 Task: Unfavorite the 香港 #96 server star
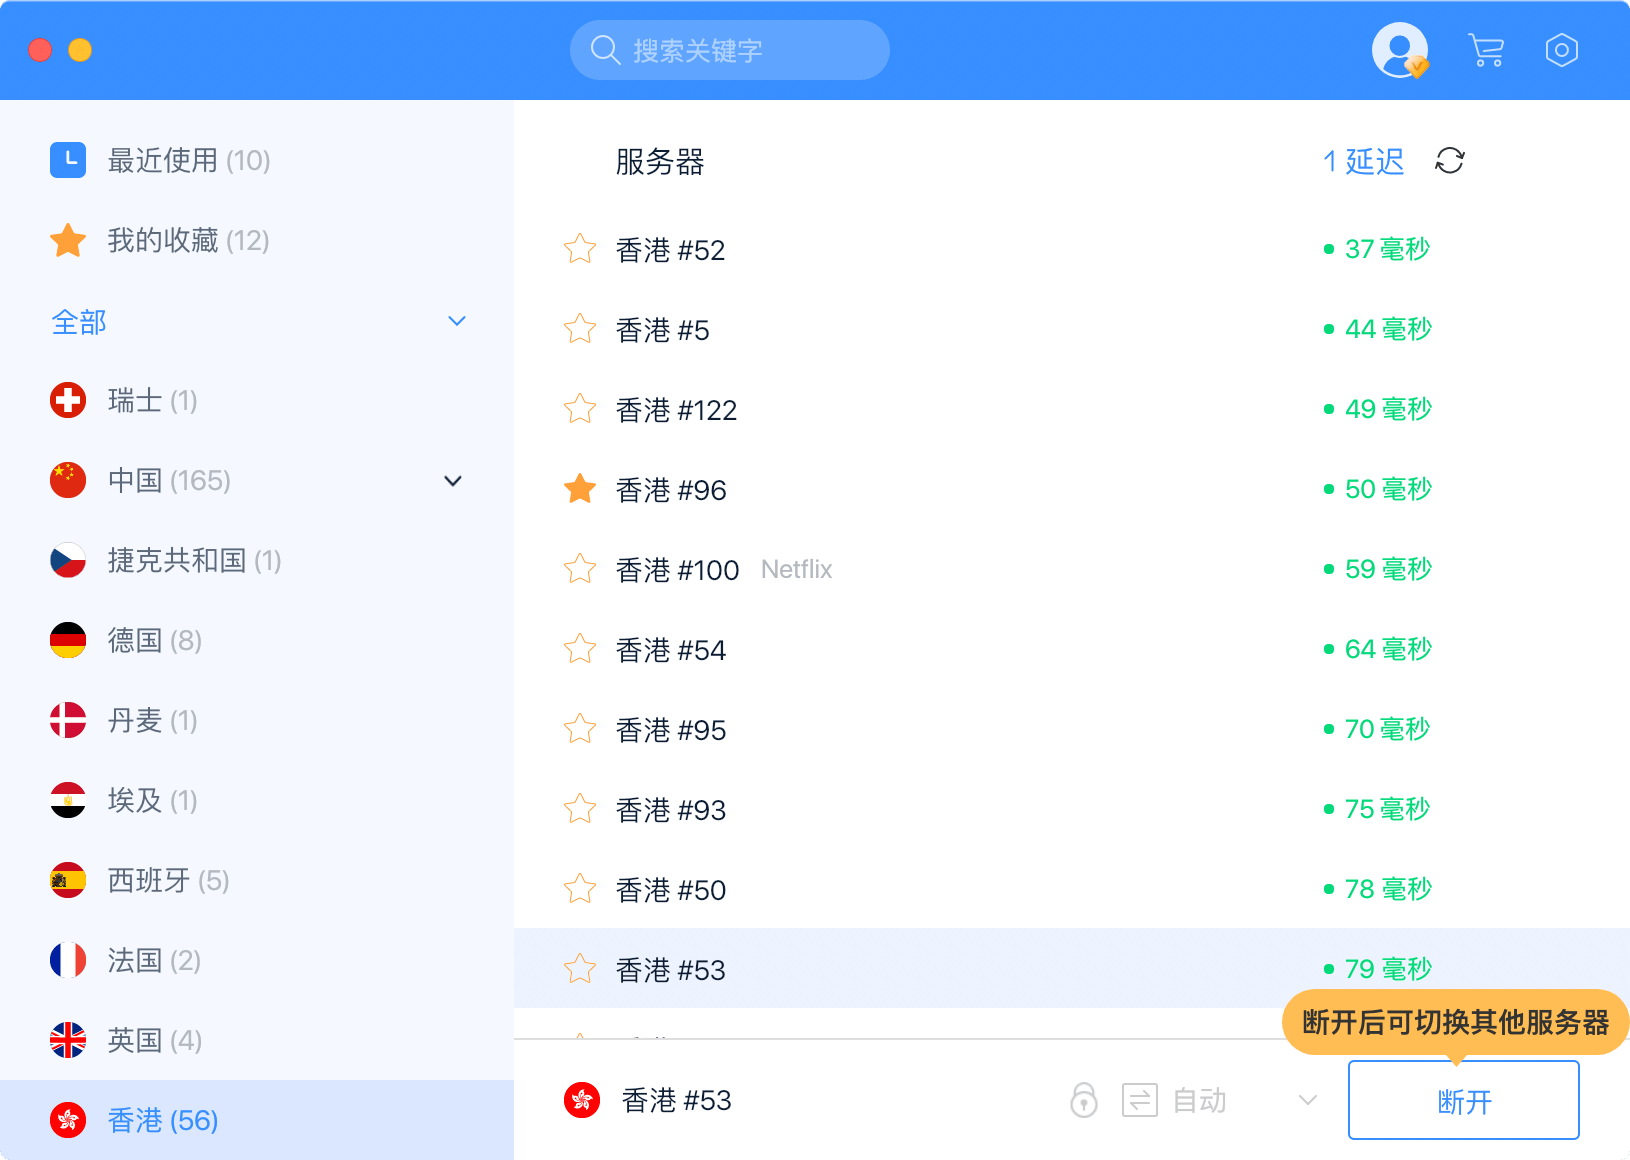click(580, 489)
